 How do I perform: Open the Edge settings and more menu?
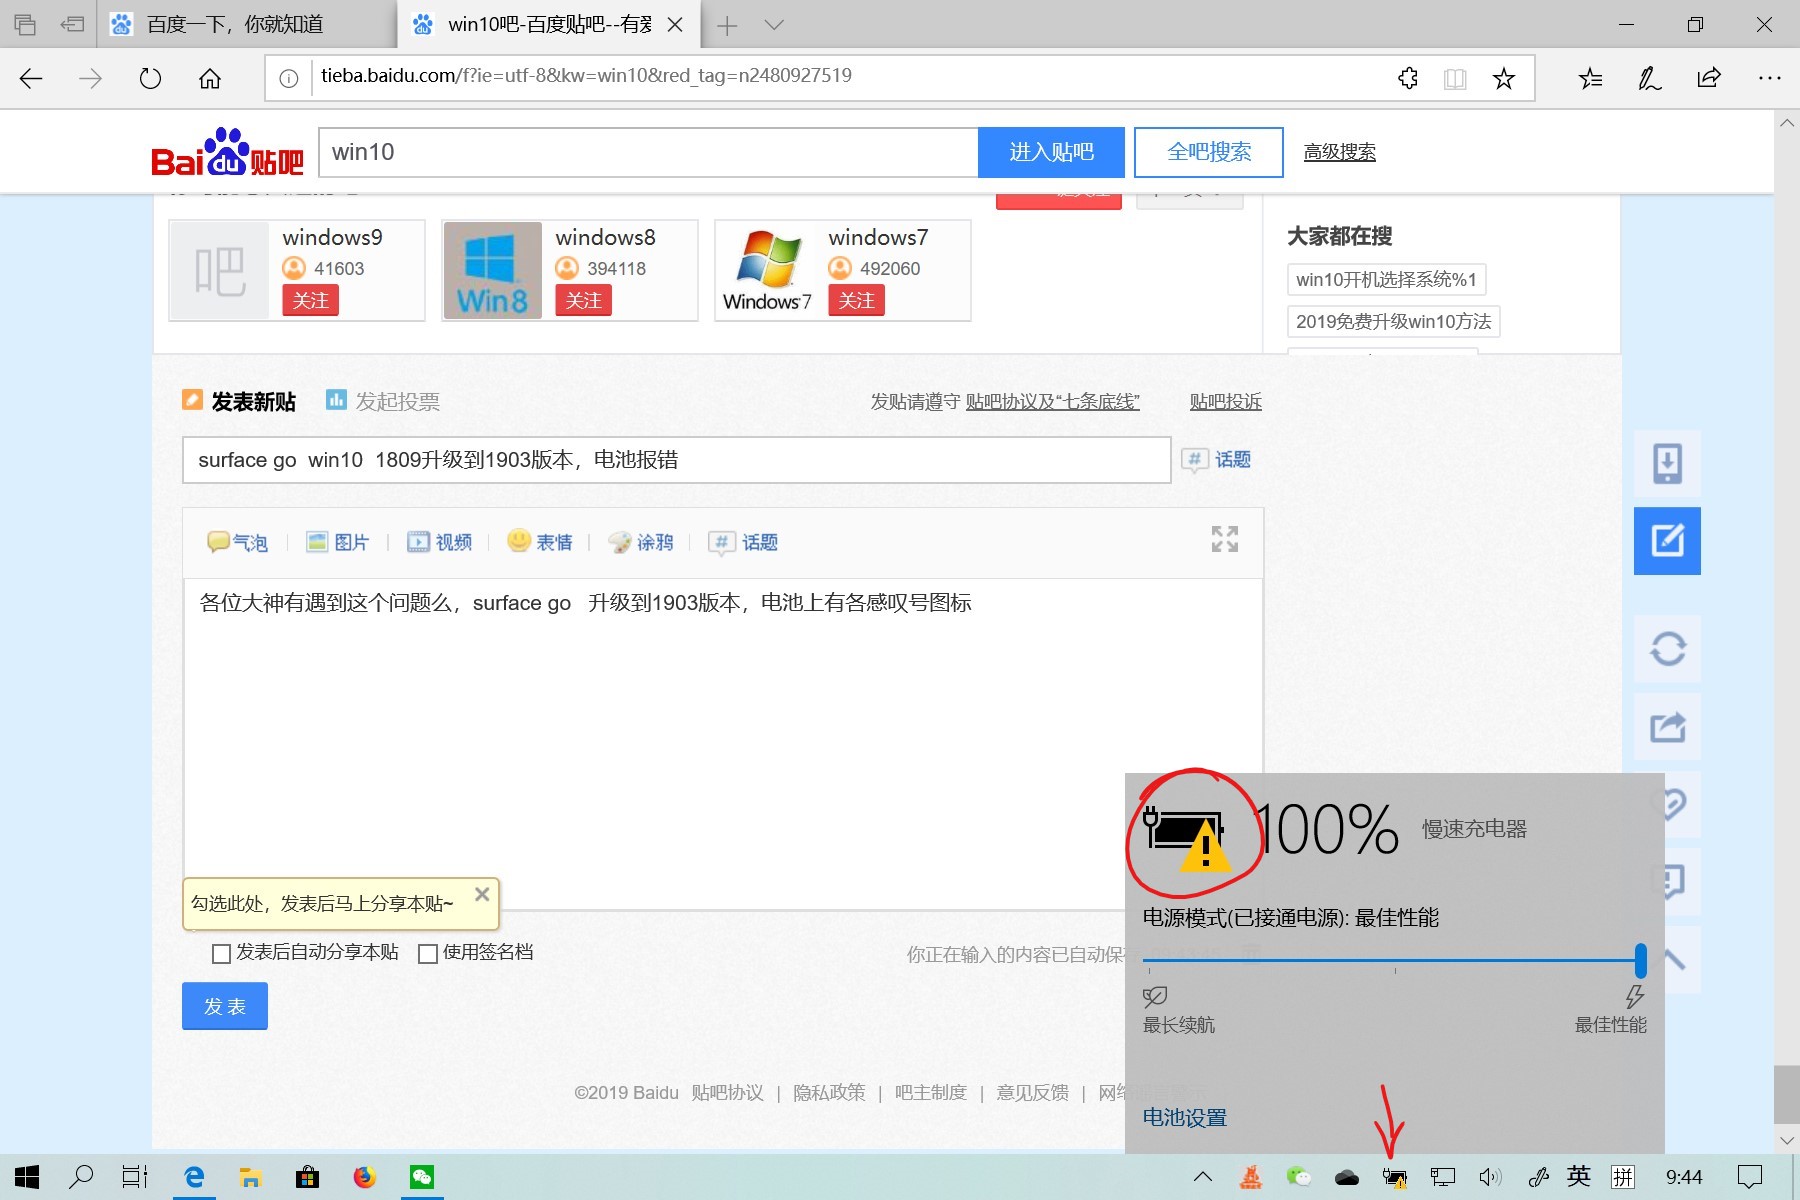click(x=1769, y=78)
